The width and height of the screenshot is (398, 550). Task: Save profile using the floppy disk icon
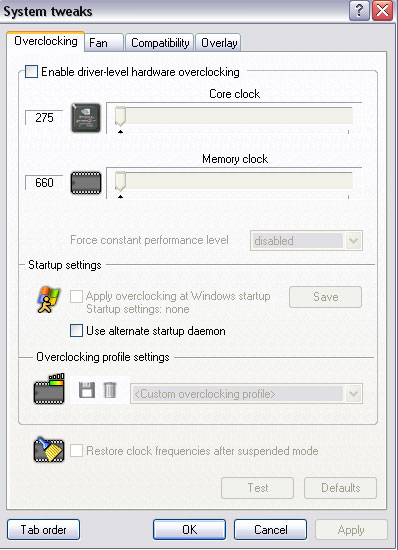[87, 390]
